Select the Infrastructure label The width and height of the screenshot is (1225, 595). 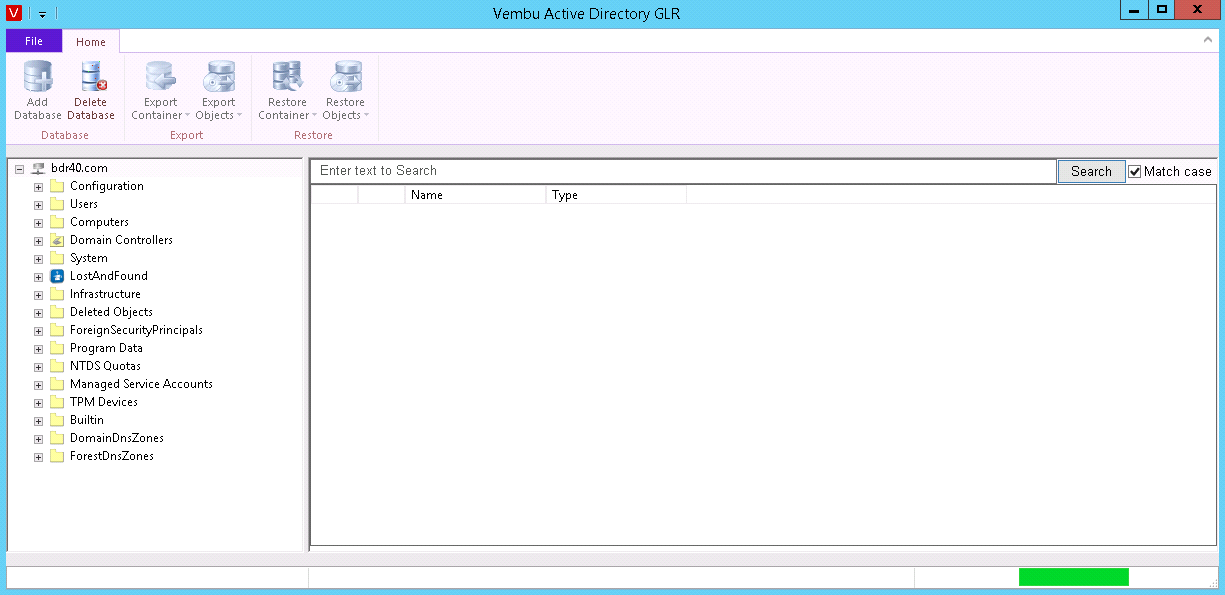(105, 294)
